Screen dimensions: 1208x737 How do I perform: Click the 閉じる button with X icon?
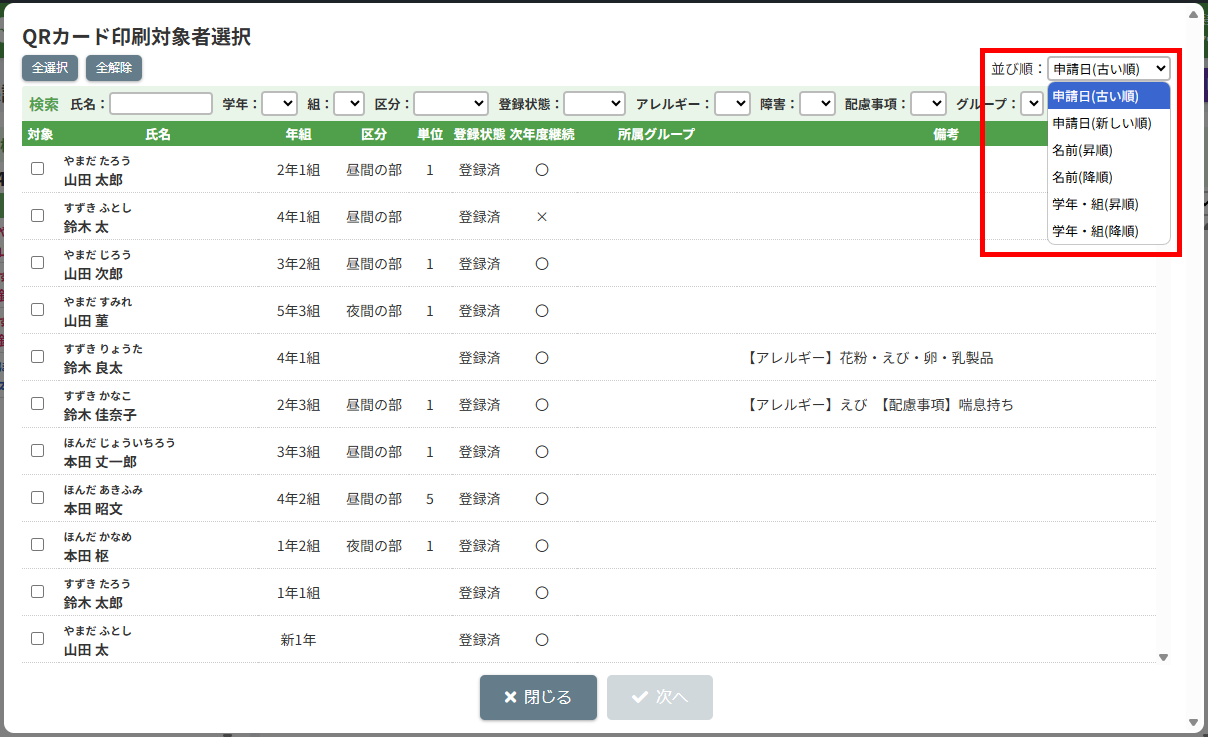(538, 697)
